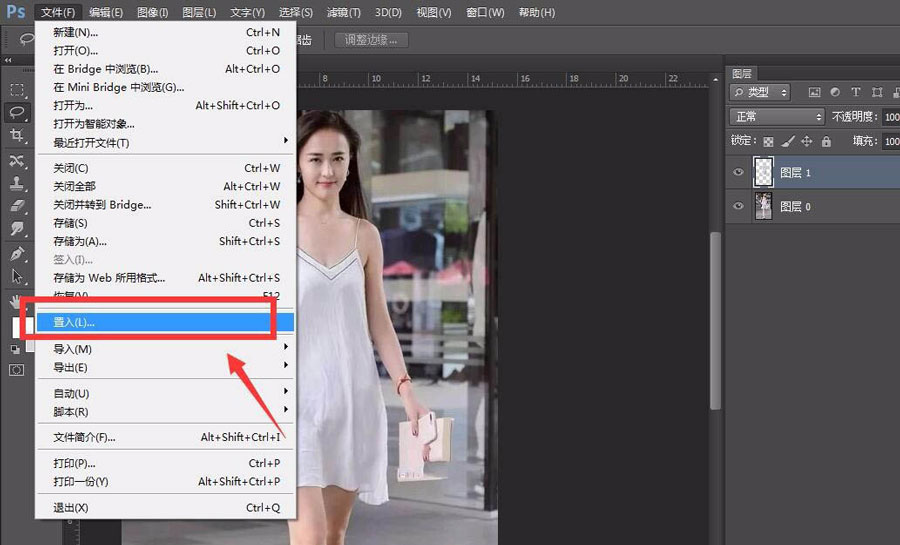Toggle lock image pixels brush icon
Viewport: 900px width, 545px height.
point(788,141)
